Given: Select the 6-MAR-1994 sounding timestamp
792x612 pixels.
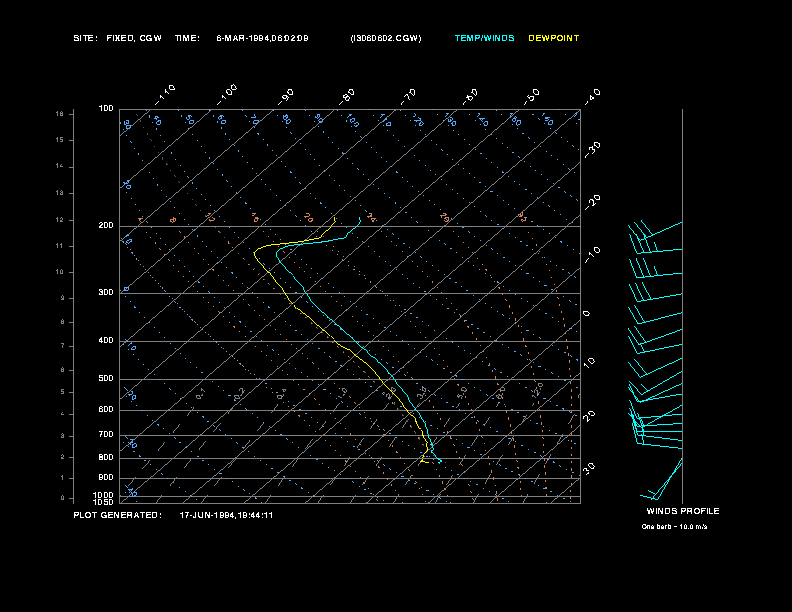Looking at the screenshot, I should click(262, 38).
